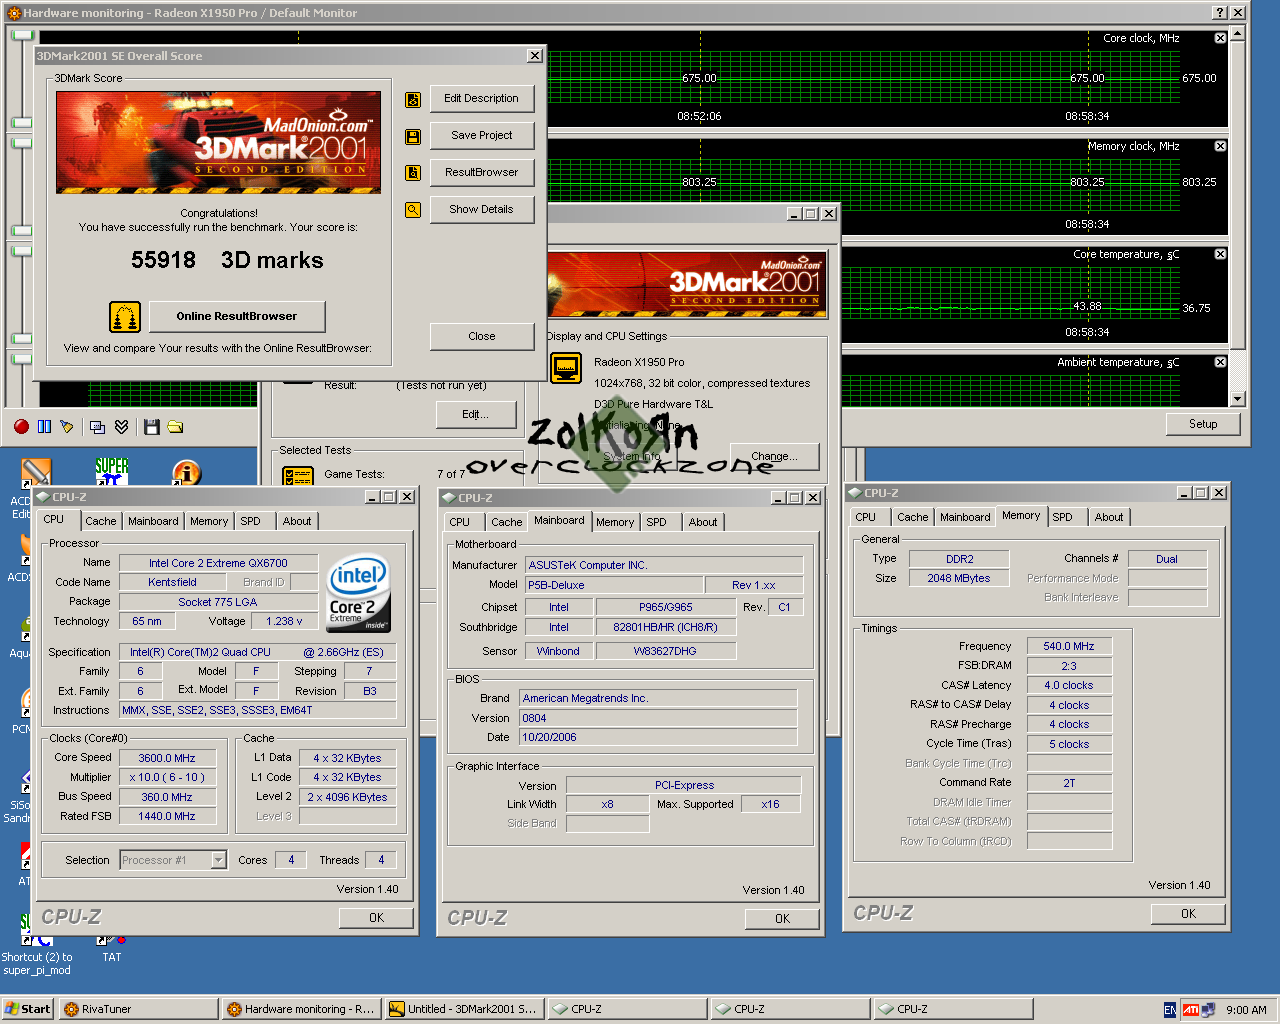Click the 3DMark2001 score banner image
1280x1024 pixels.
tap(218, 142)
